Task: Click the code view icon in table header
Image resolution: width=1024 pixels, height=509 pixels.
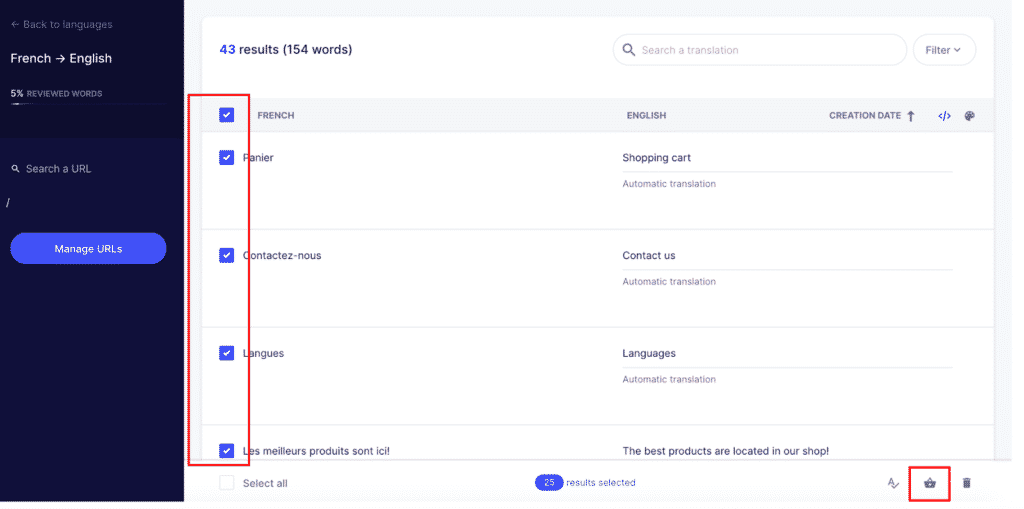Action: tap(944, 116)
